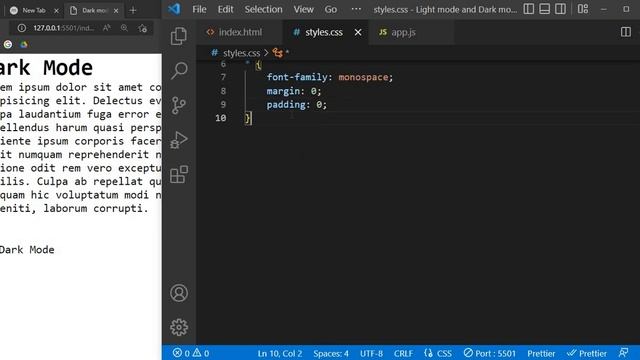Click the plain Prettier status item
The height and width of the screenshot is (360, 640).
541,353
